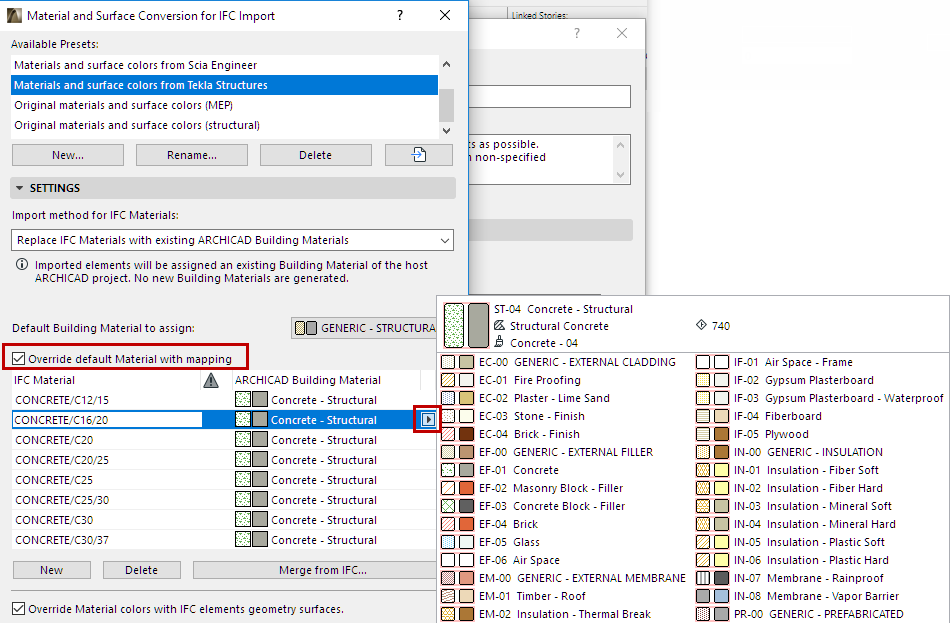Select EM-00 GENERIC - EXTERNAL MEMBRANE

564,578
